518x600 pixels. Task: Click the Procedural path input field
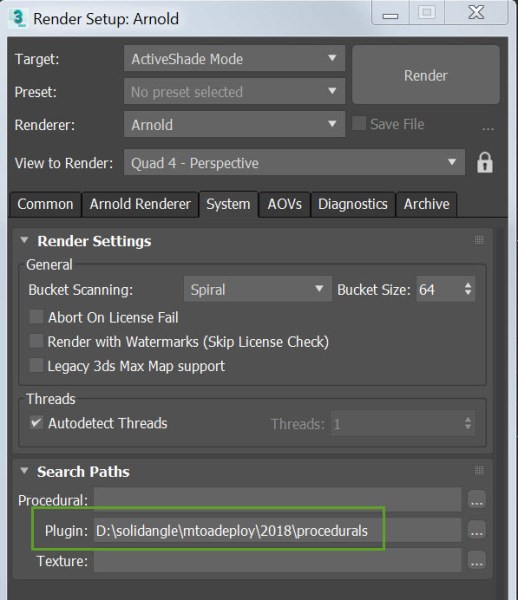(277, 500)
